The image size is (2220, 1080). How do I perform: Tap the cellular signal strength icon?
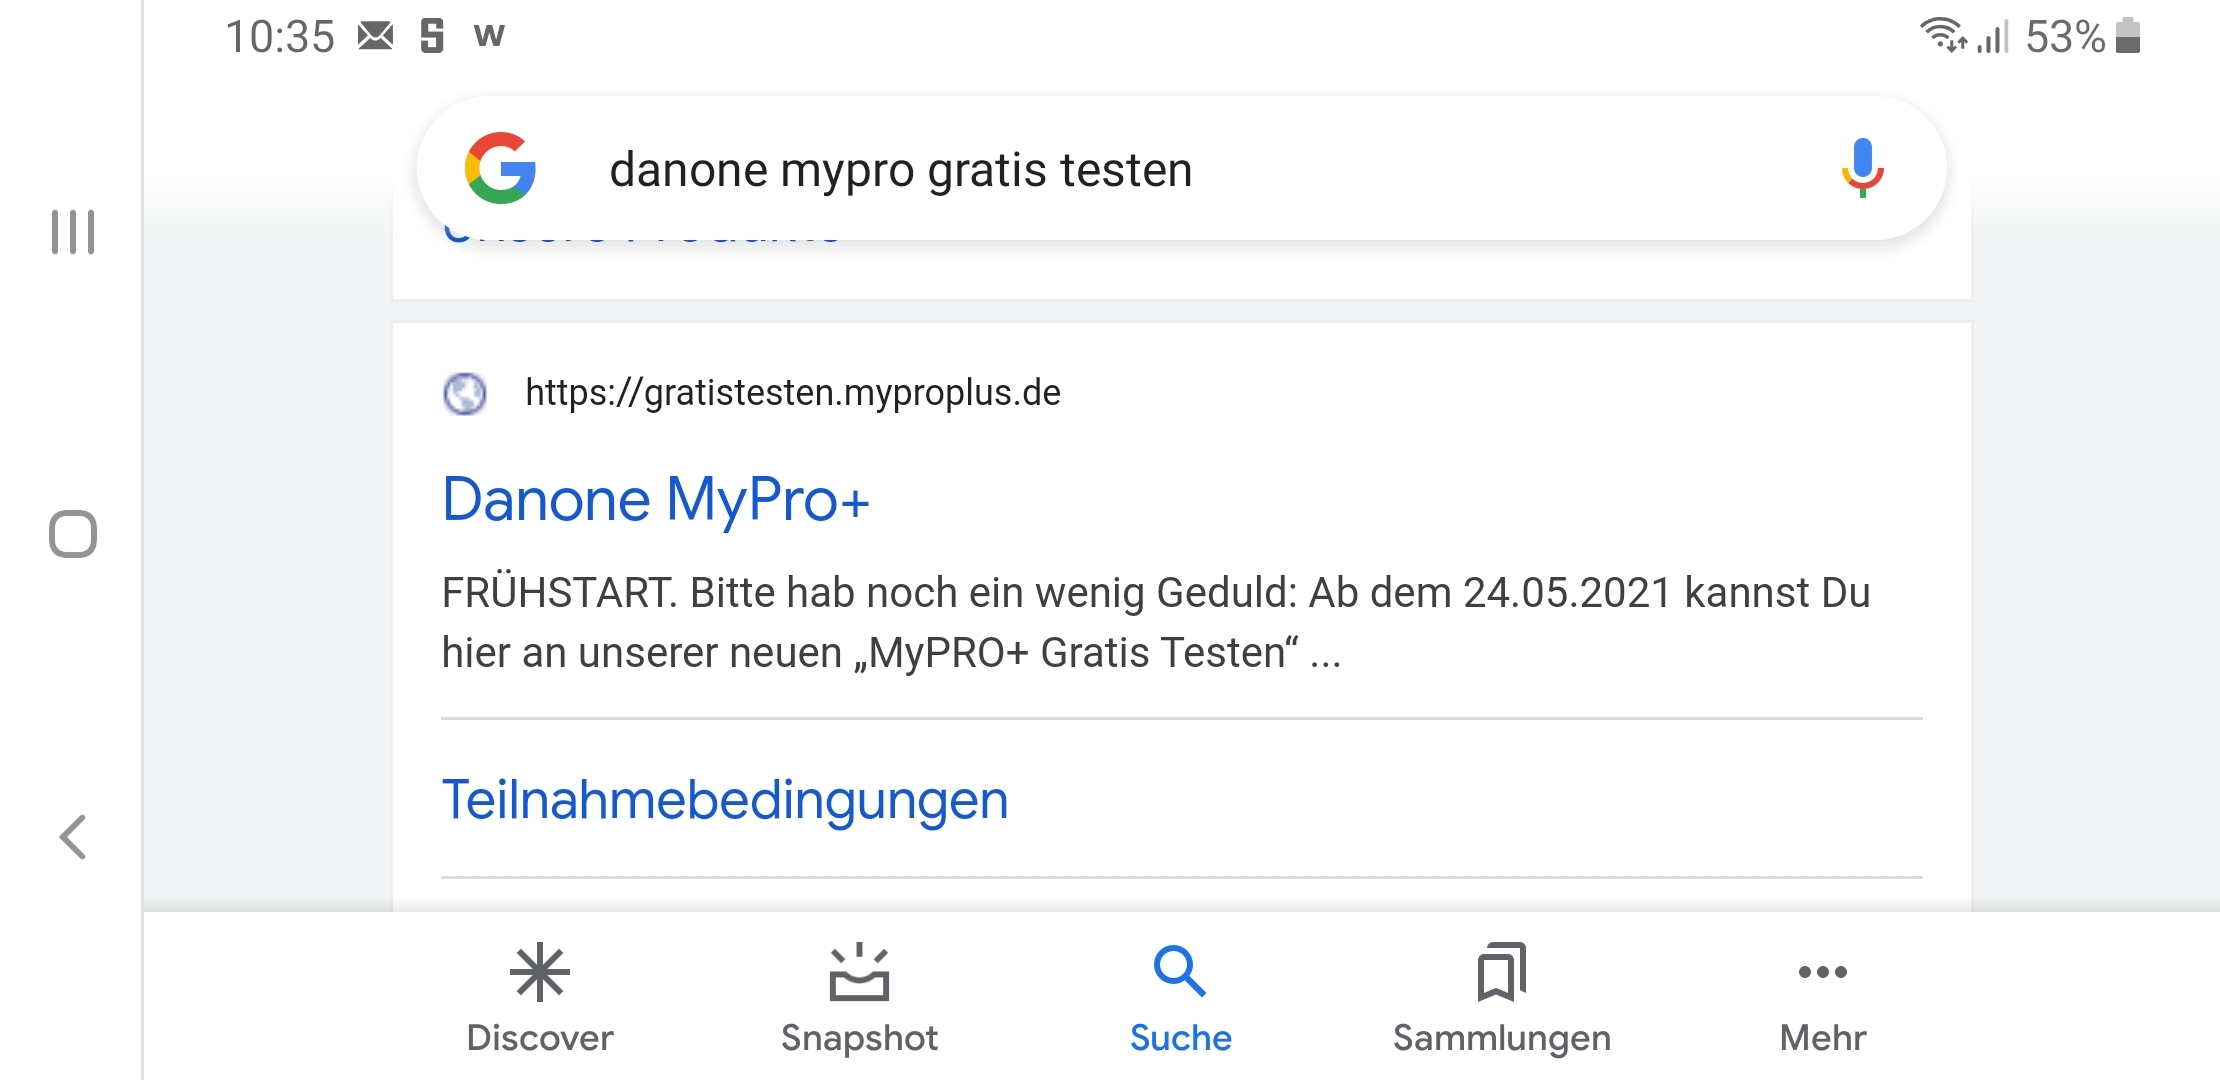(1993, 37)
